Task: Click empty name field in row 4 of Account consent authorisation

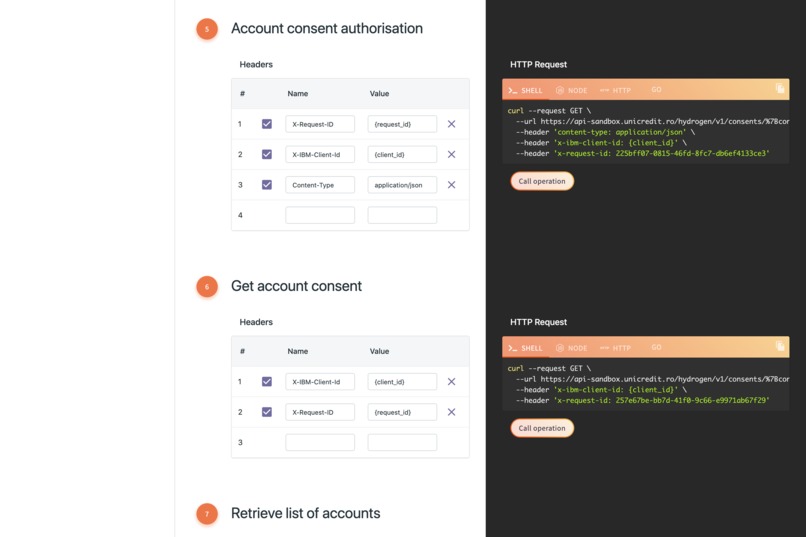Action: point(320,215)
